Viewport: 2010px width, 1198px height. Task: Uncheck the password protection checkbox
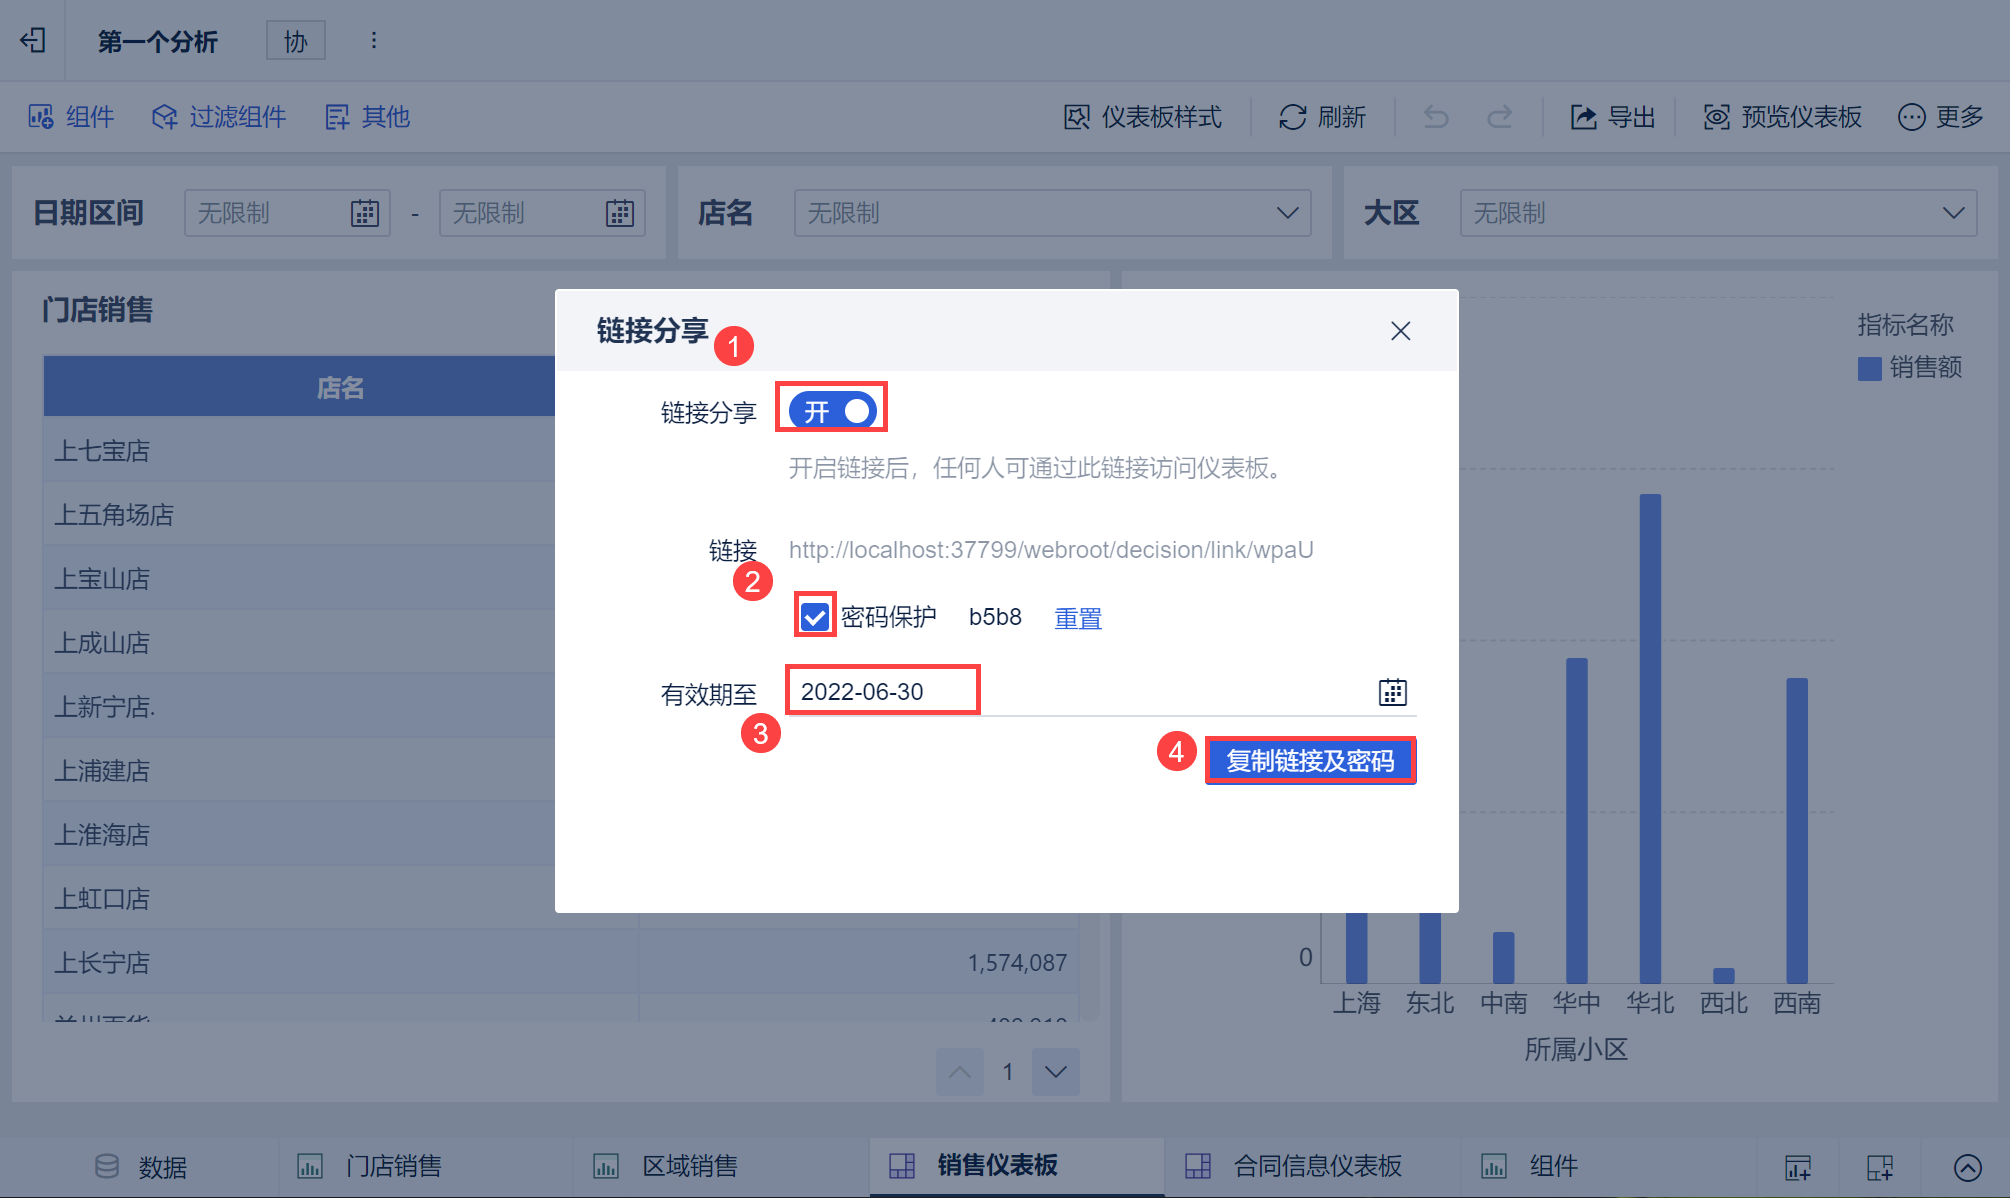point(815,617)
